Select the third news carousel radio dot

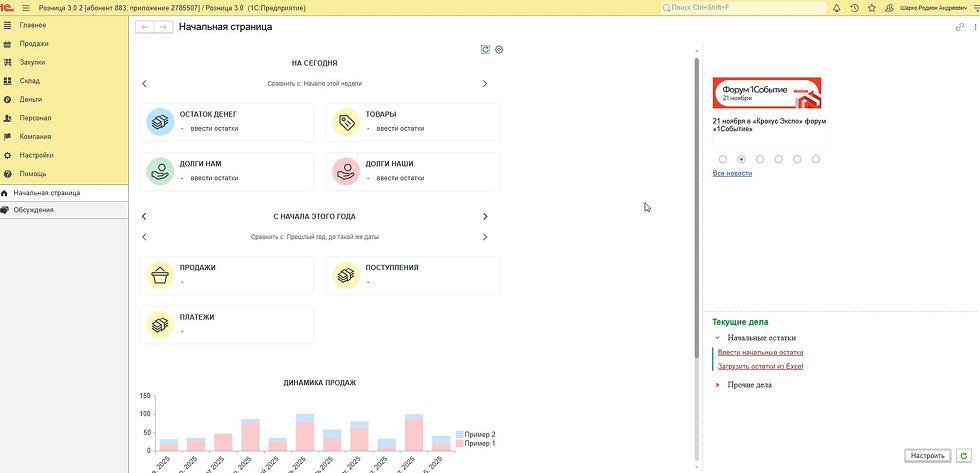(760, 159)
